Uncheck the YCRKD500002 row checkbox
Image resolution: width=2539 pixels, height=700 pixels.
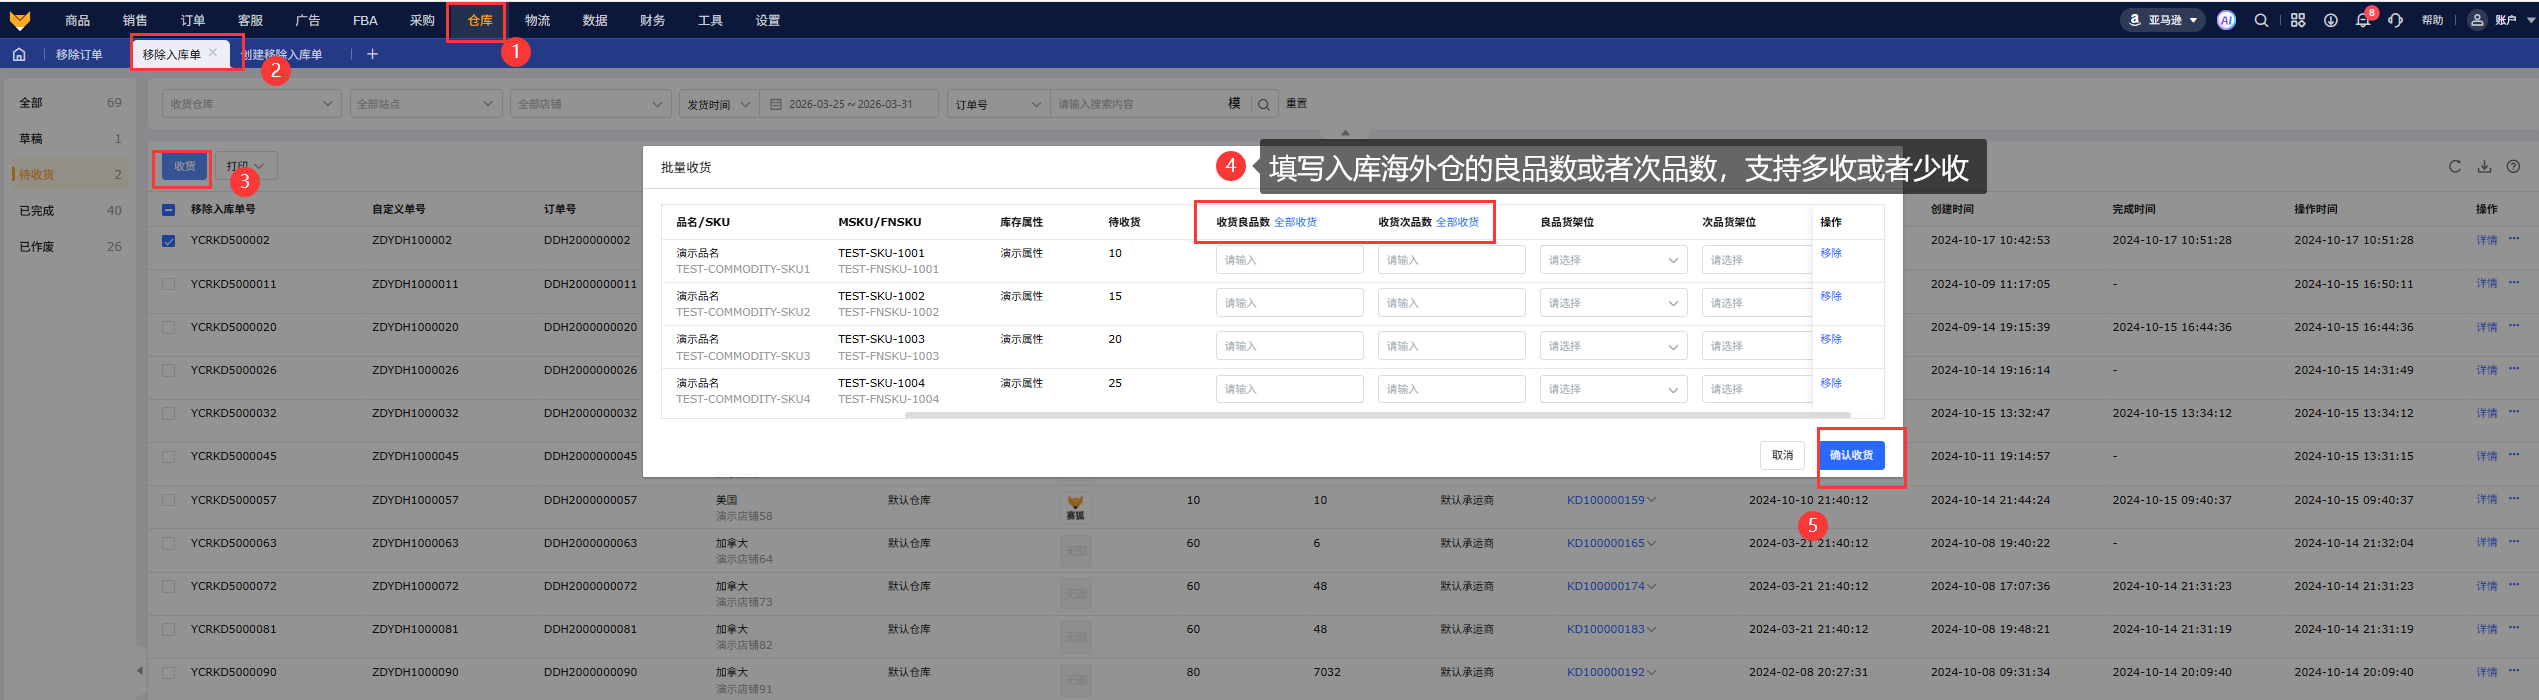coord(168,241)
